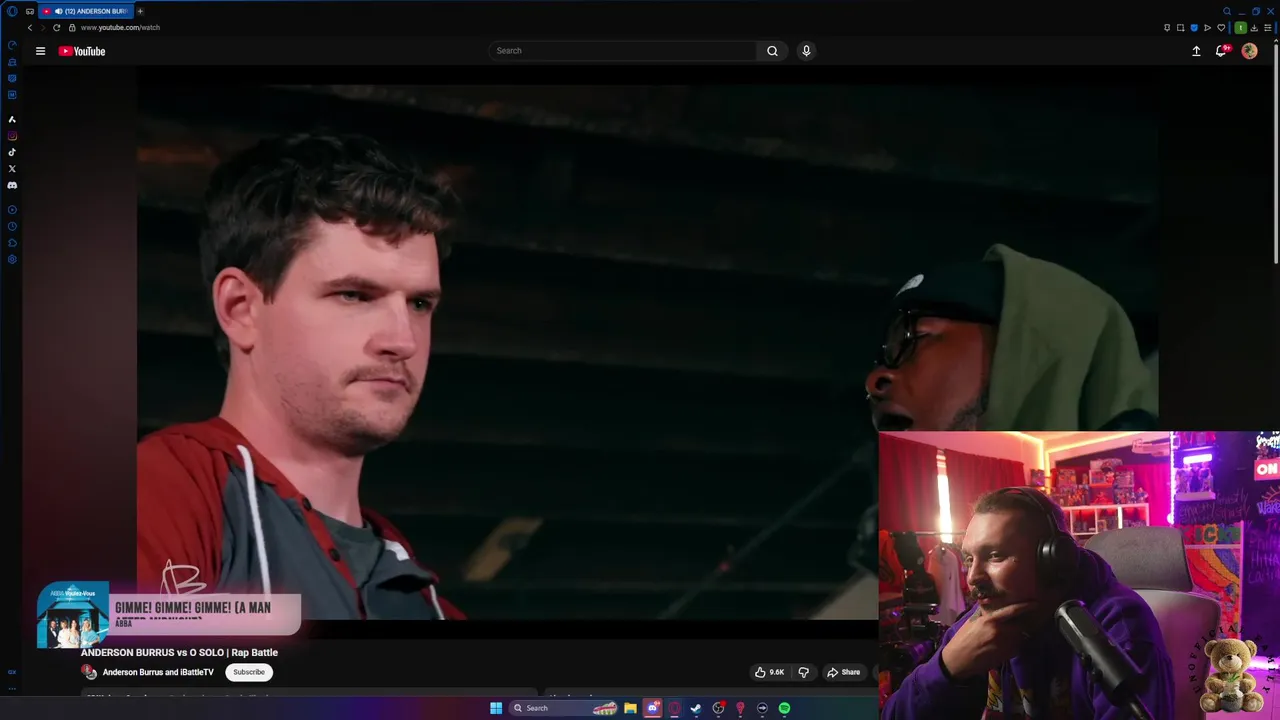Click the green extension icon in toolbar
The width and height of the screenshot is (1280, 720).
tap(1241, 27)
